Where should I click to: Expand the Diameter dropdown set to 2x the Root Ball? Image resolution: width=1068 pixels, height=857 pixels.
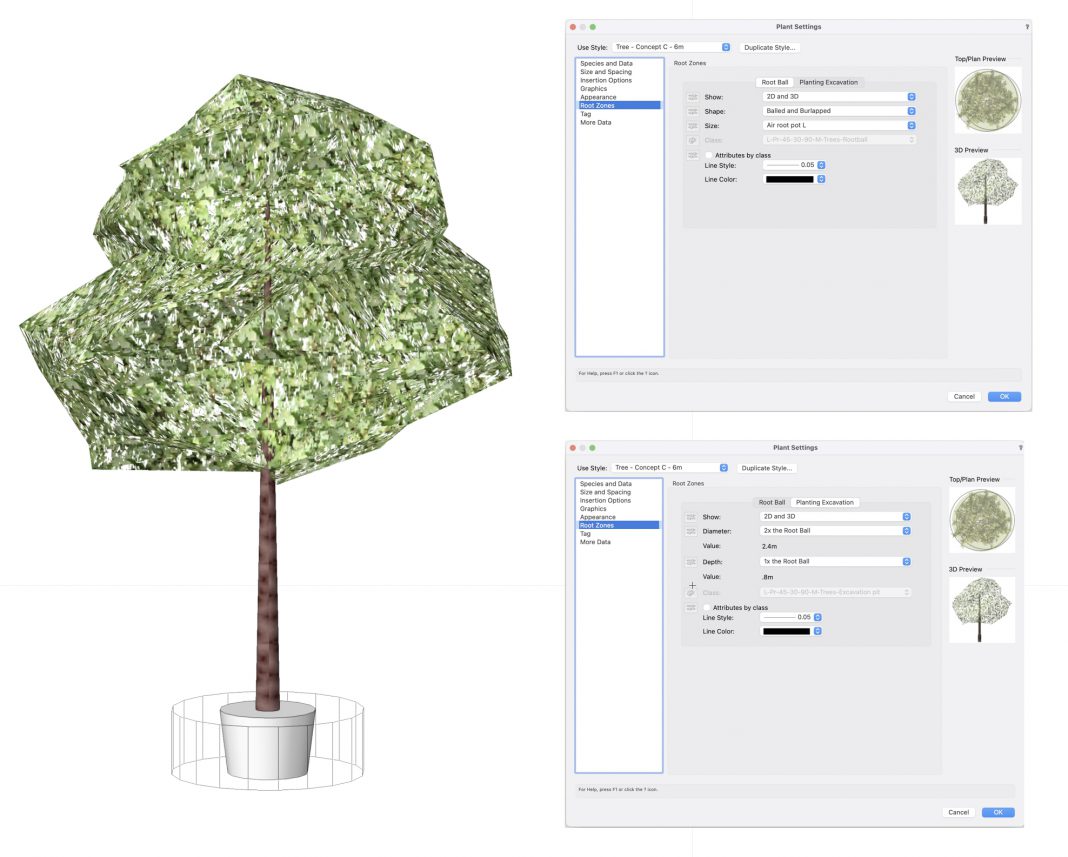point(836,531)
